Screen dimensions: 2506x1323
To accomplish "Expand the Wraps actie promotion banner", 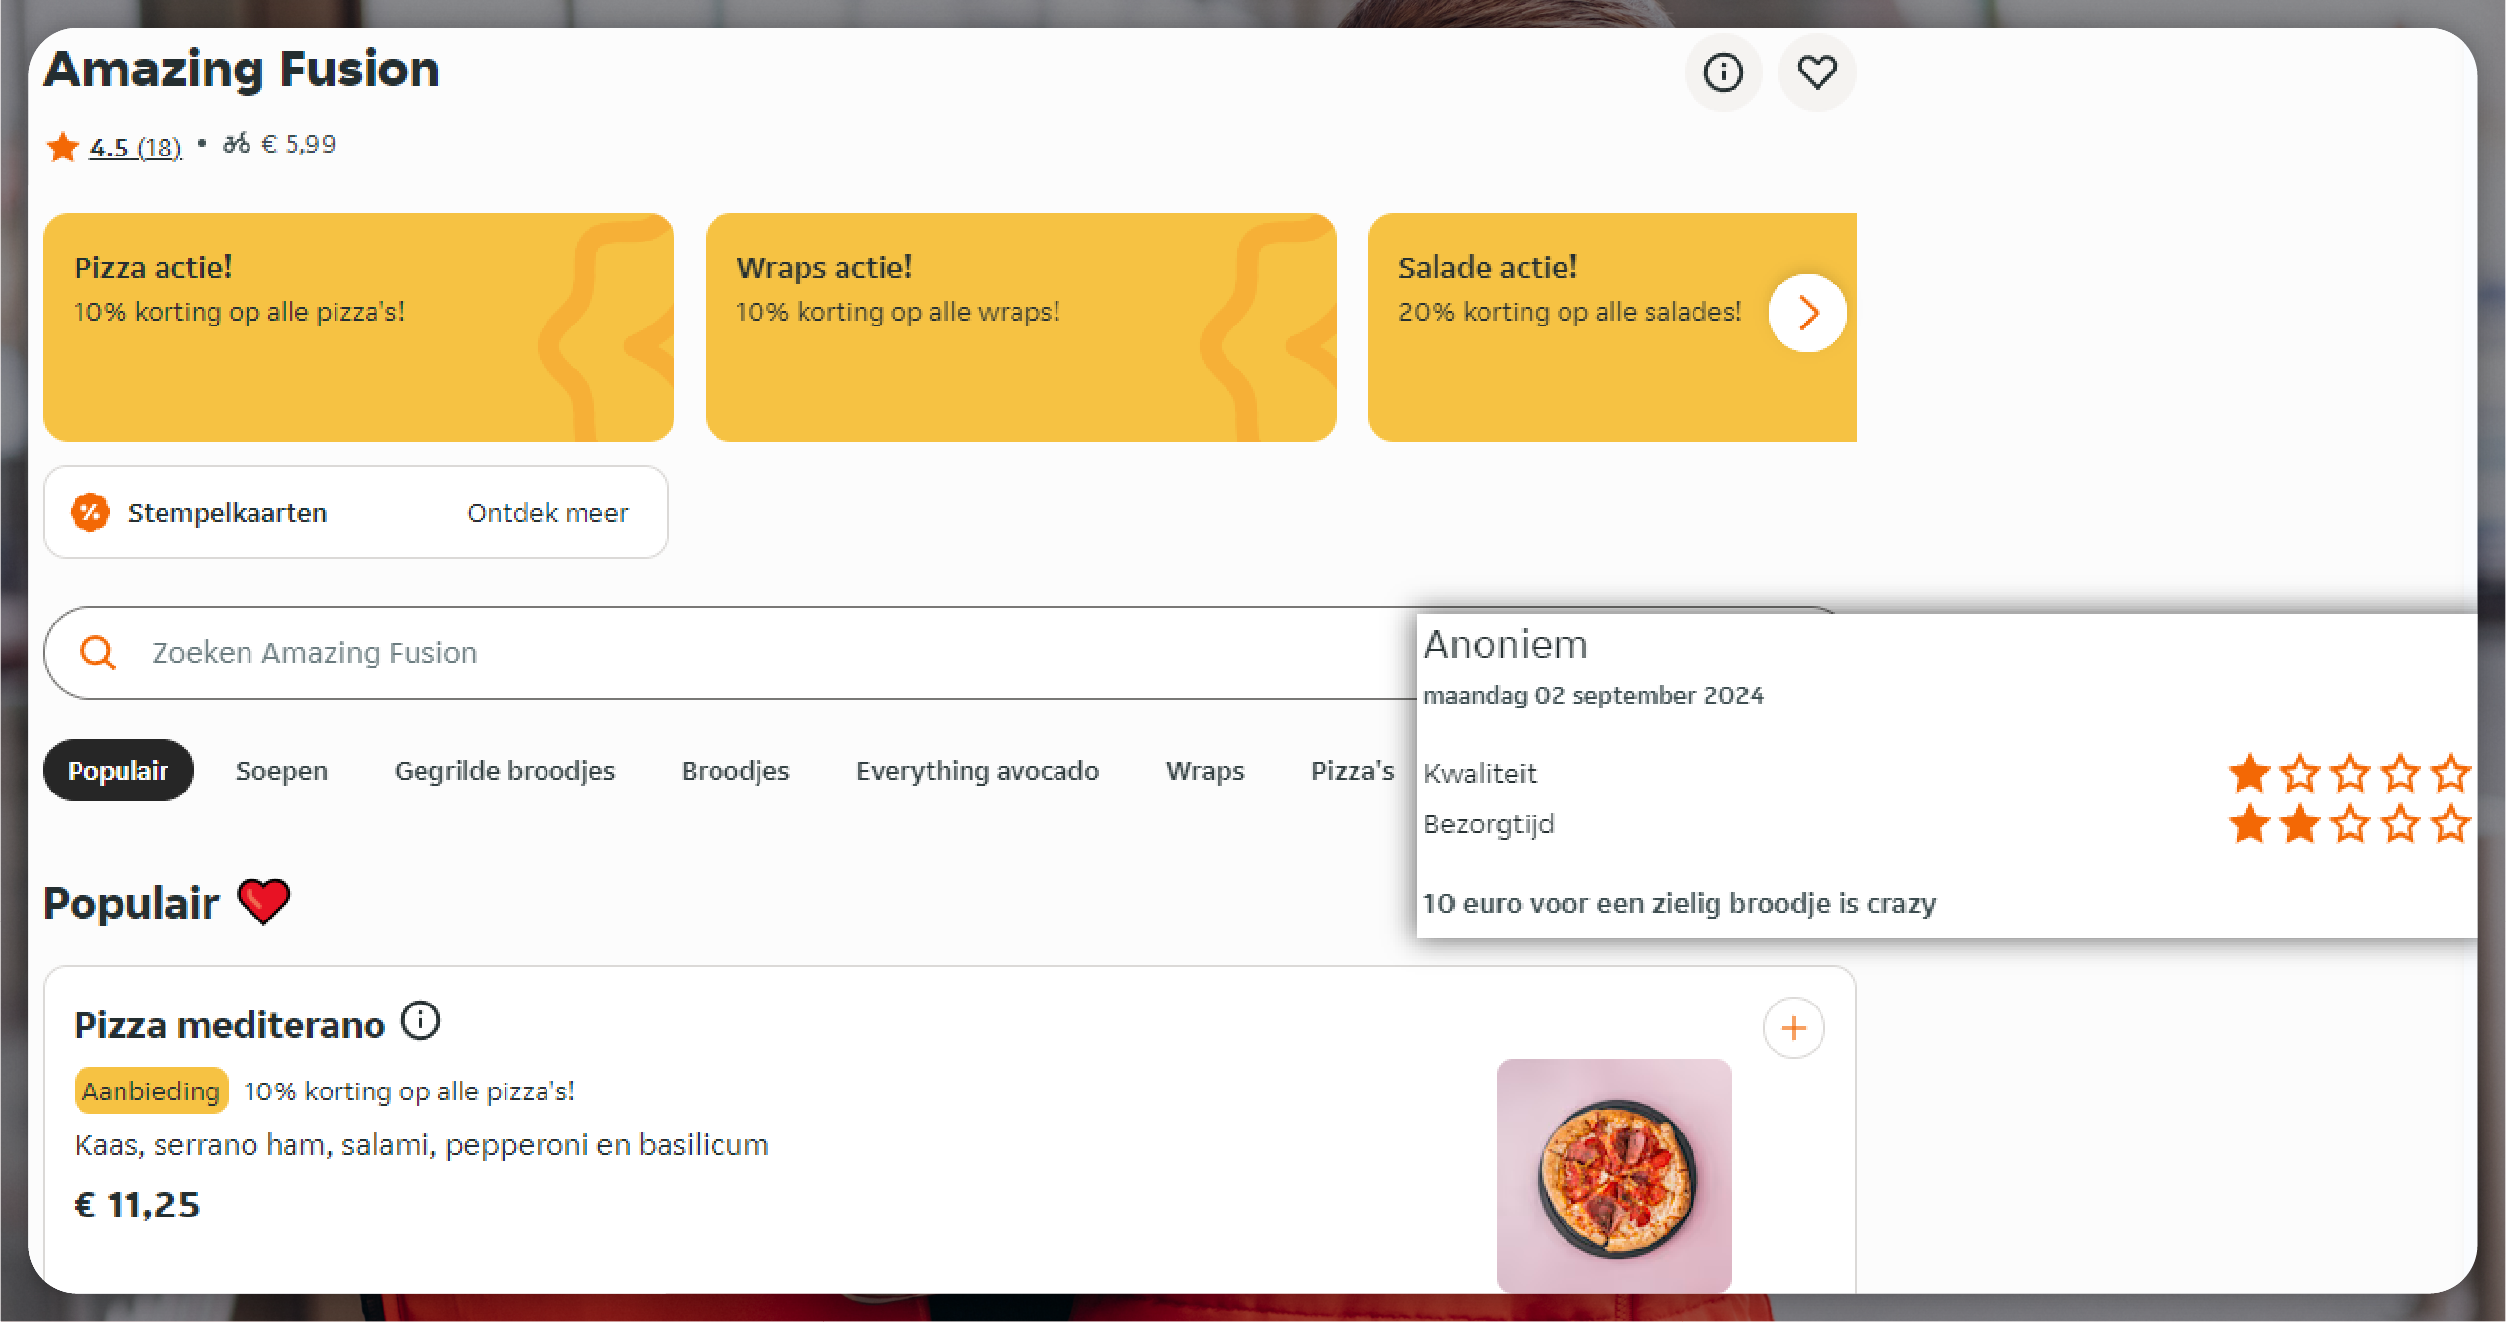I will click(1021, 327).
